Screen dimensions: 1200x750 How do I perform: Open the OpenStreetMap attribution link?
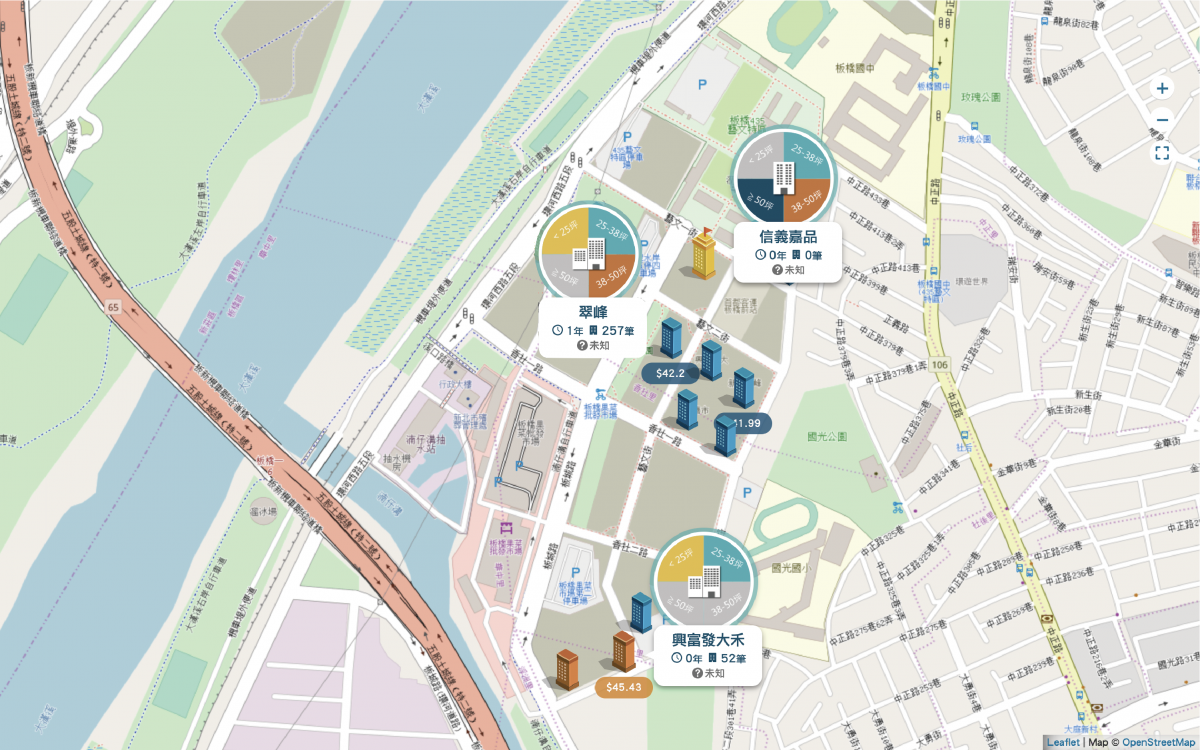point(1157,742)
